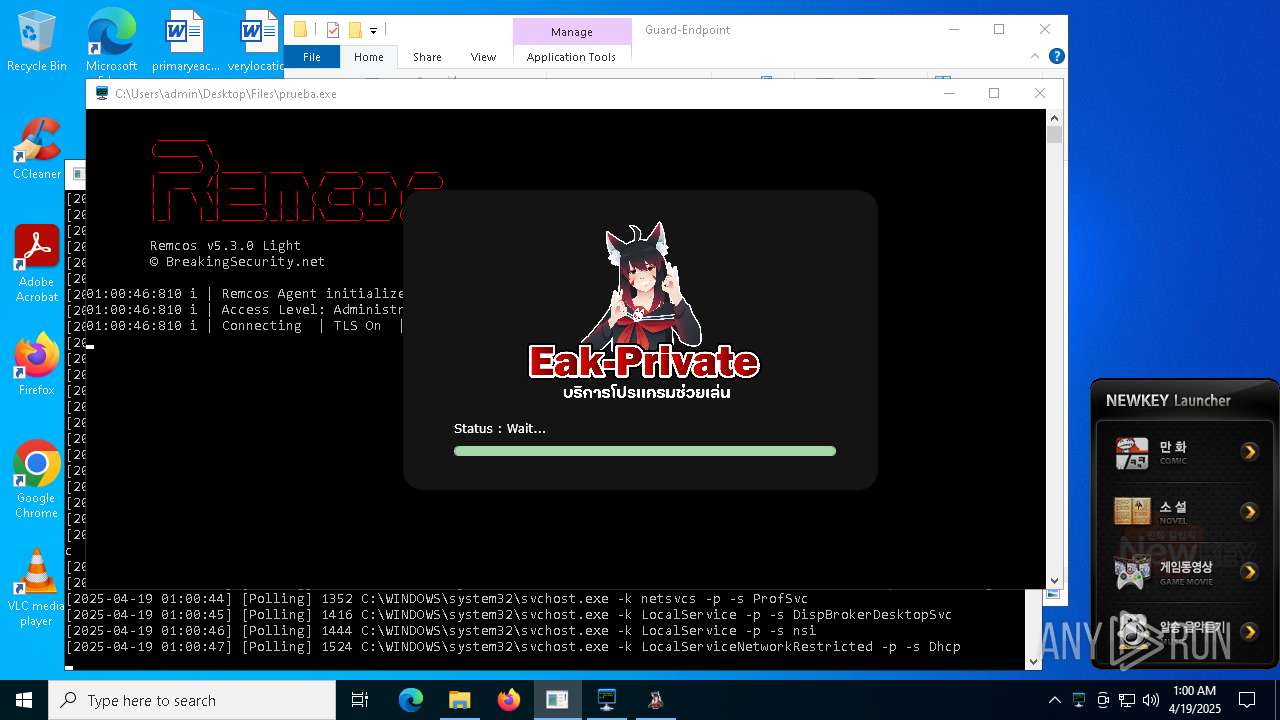Open Task View from the taskbar
The height and width of the screenshot is (720, 1280).
coord(360,700)
